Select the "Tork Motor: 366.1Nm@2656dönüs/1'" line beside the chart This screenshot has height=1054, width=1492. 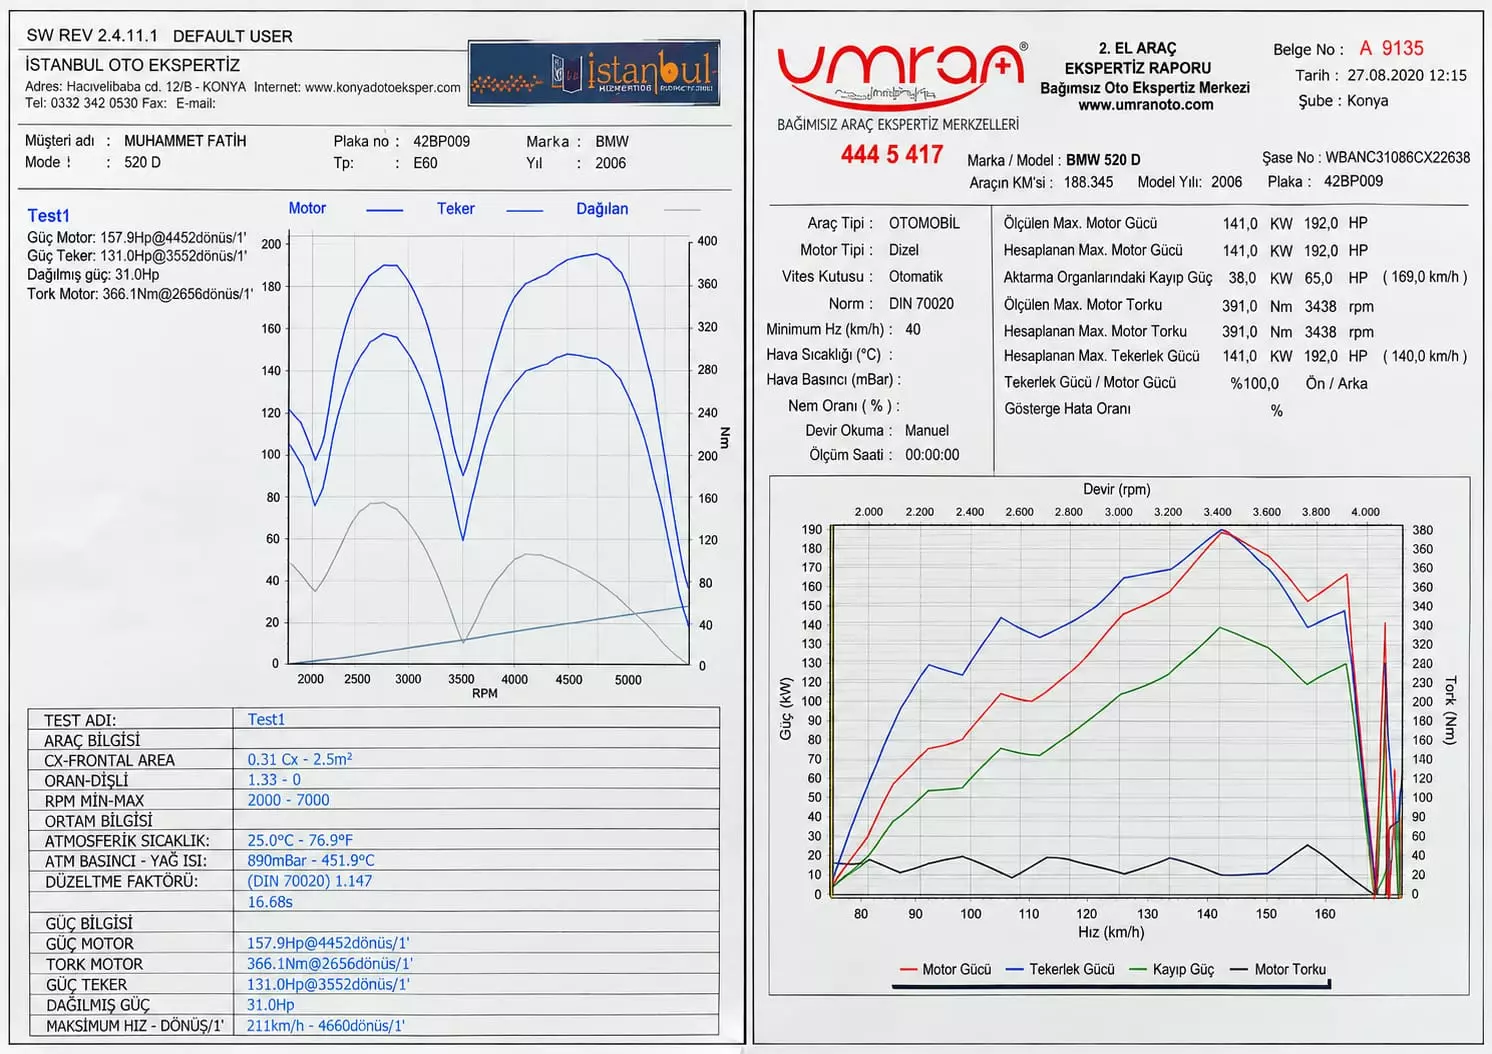click(x=139, y=294)
